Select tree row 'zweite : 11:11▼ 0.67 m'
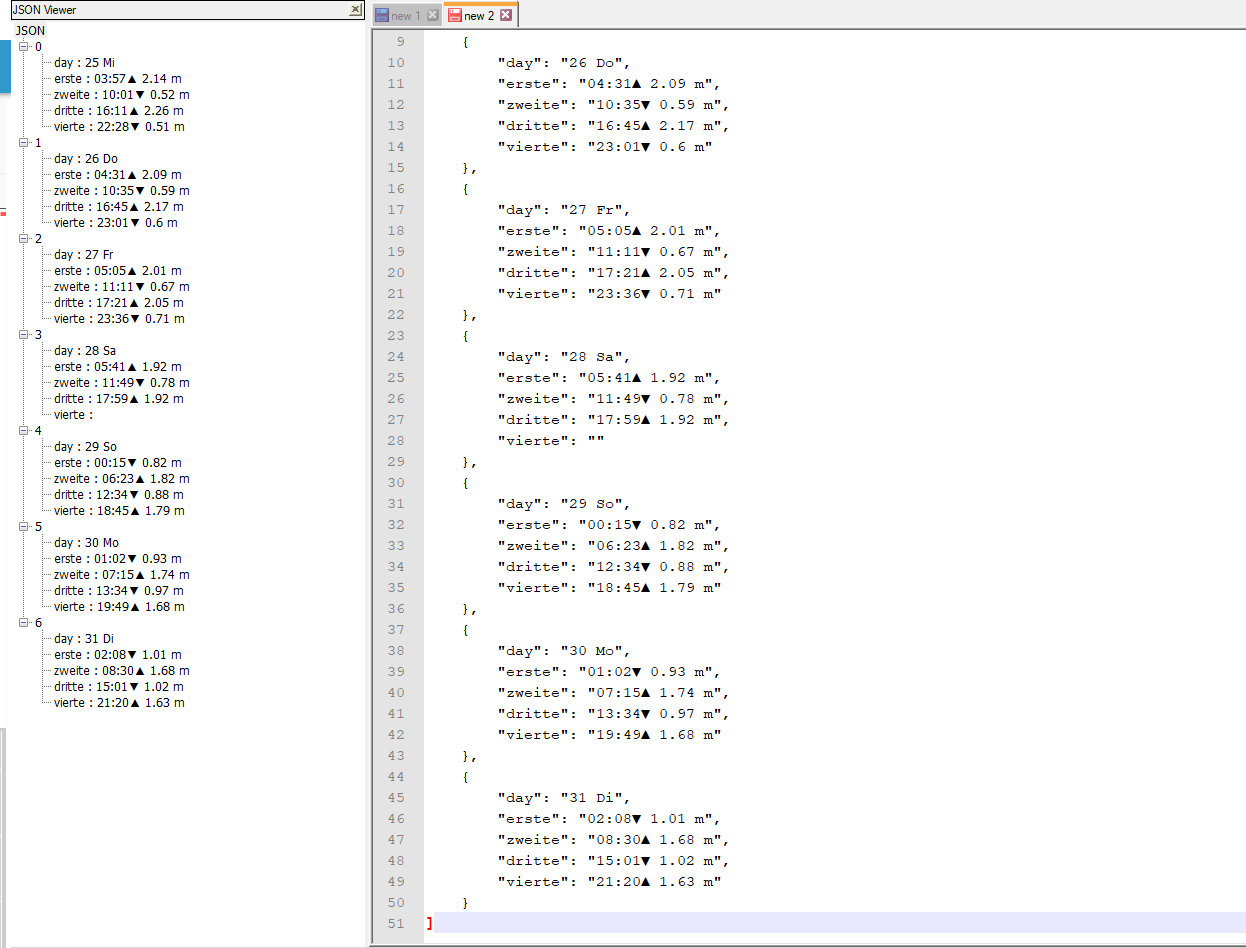1246x948 pixels. point(121,287)
